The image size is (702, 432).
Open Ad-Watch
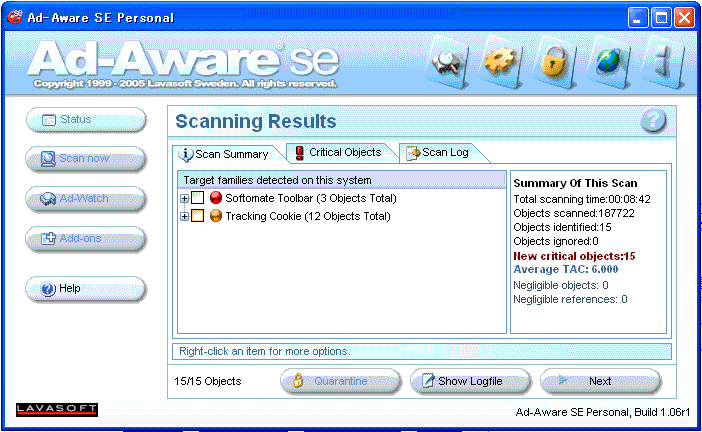[86, 198]
